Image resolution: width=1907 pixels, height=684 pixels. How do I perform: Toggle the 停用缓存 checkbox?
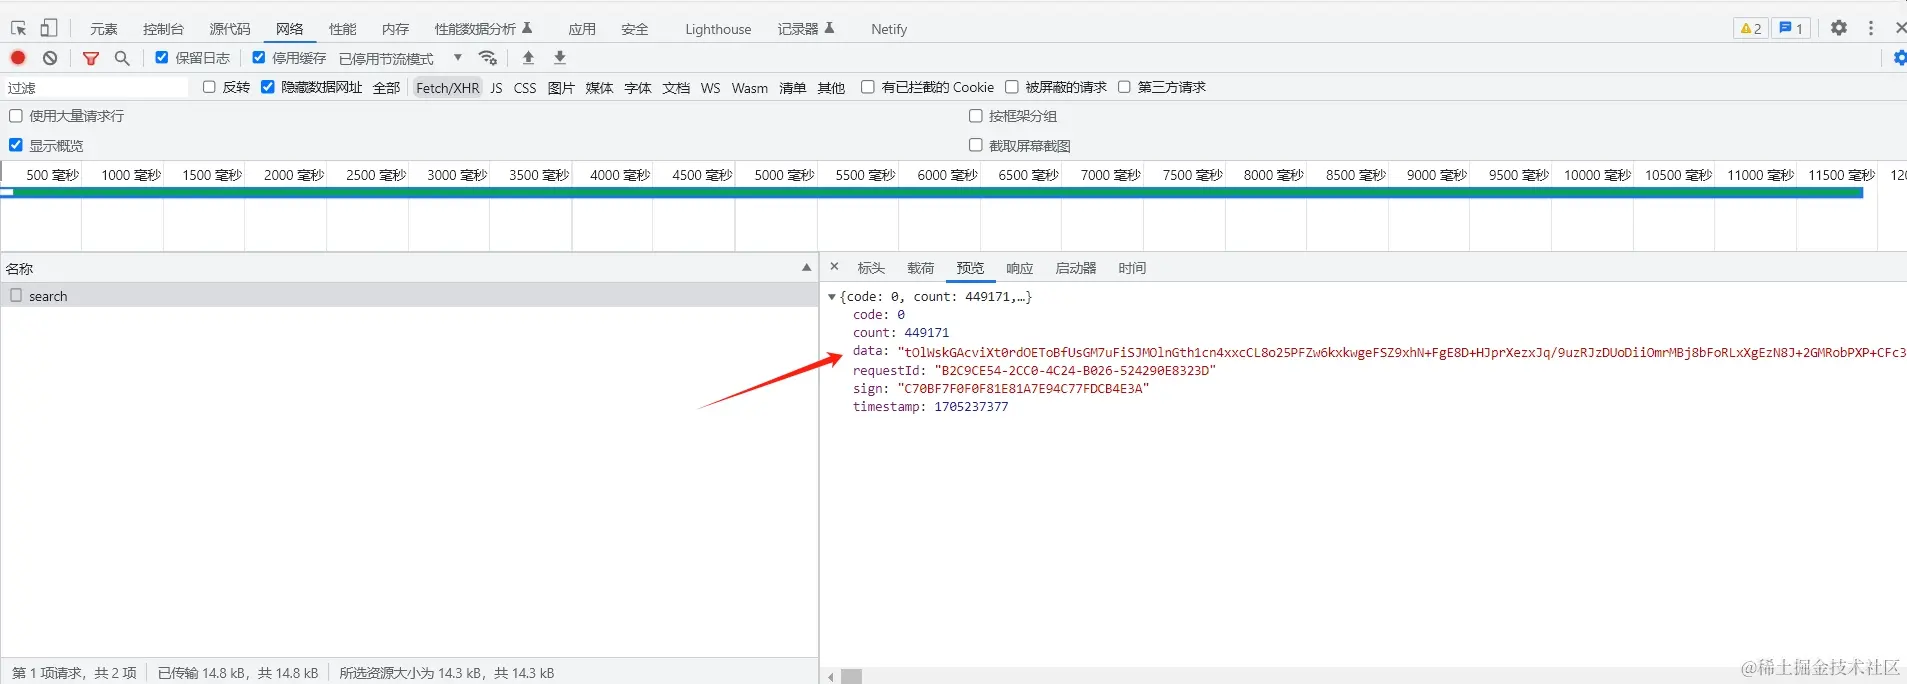(x=258, y=58)
